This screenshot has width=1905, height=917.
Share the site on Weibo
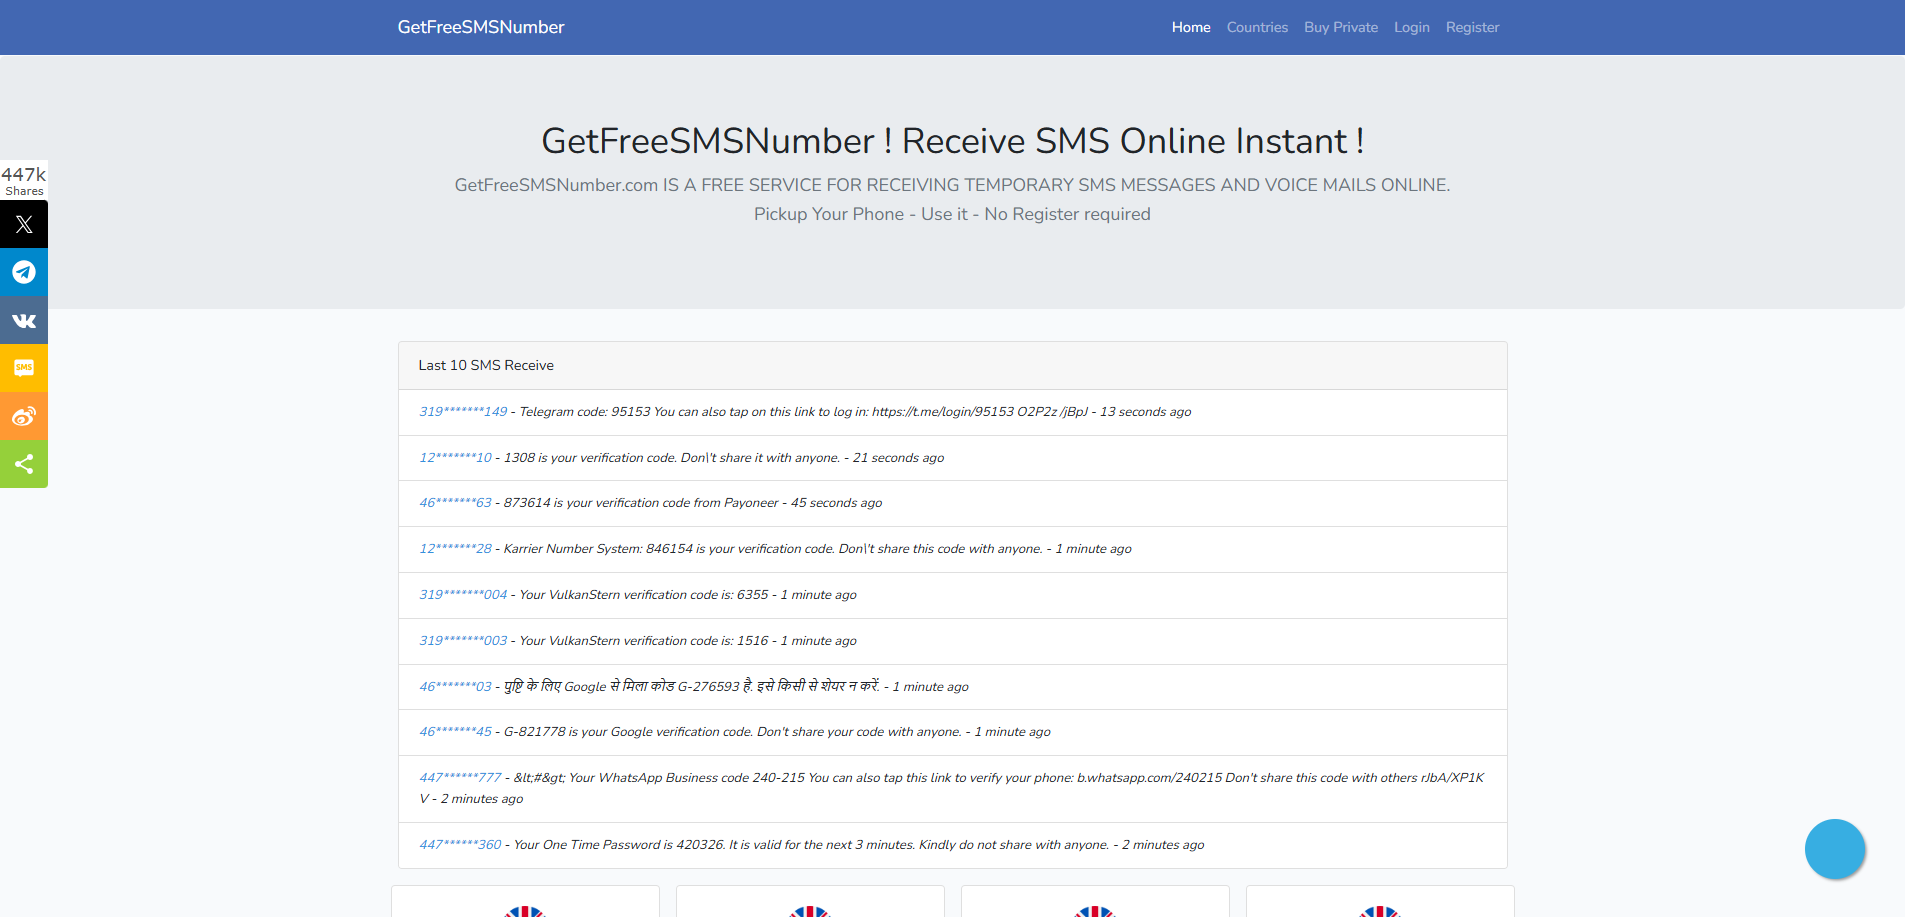23,415
